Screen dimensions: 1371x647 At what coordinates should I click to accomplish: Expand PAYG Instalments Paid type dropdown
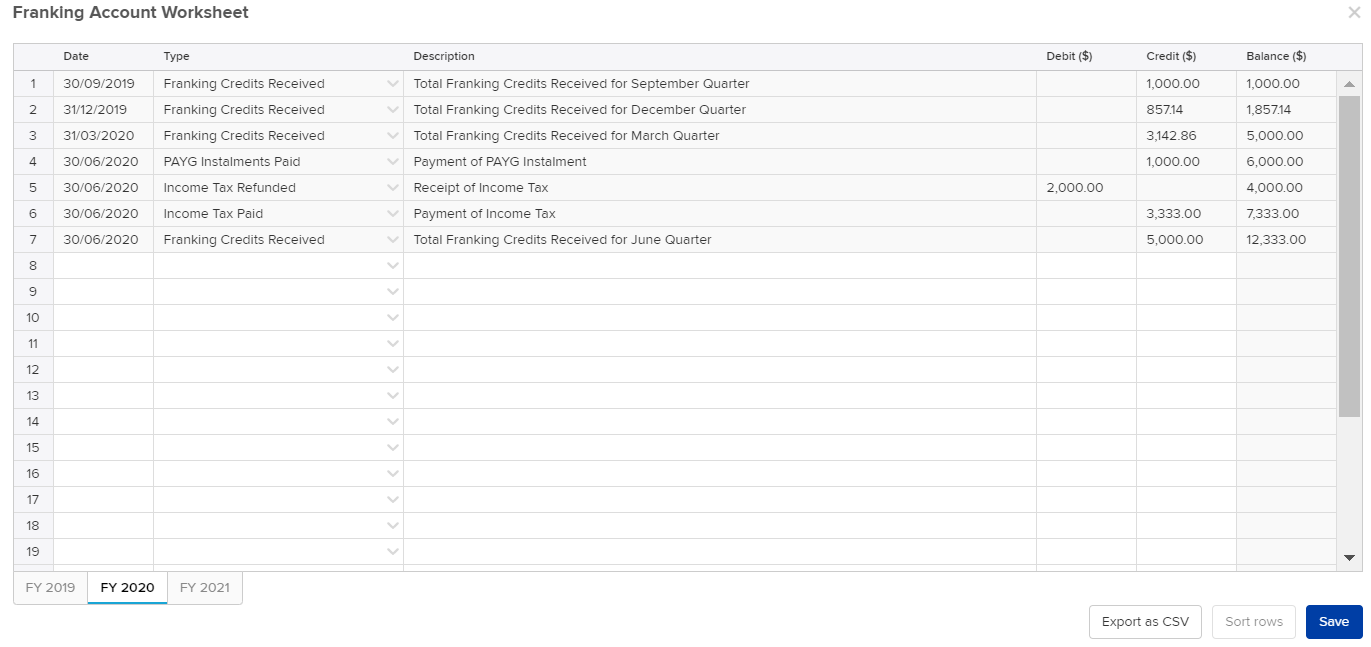pyautogui.click(x=393, y=162)
